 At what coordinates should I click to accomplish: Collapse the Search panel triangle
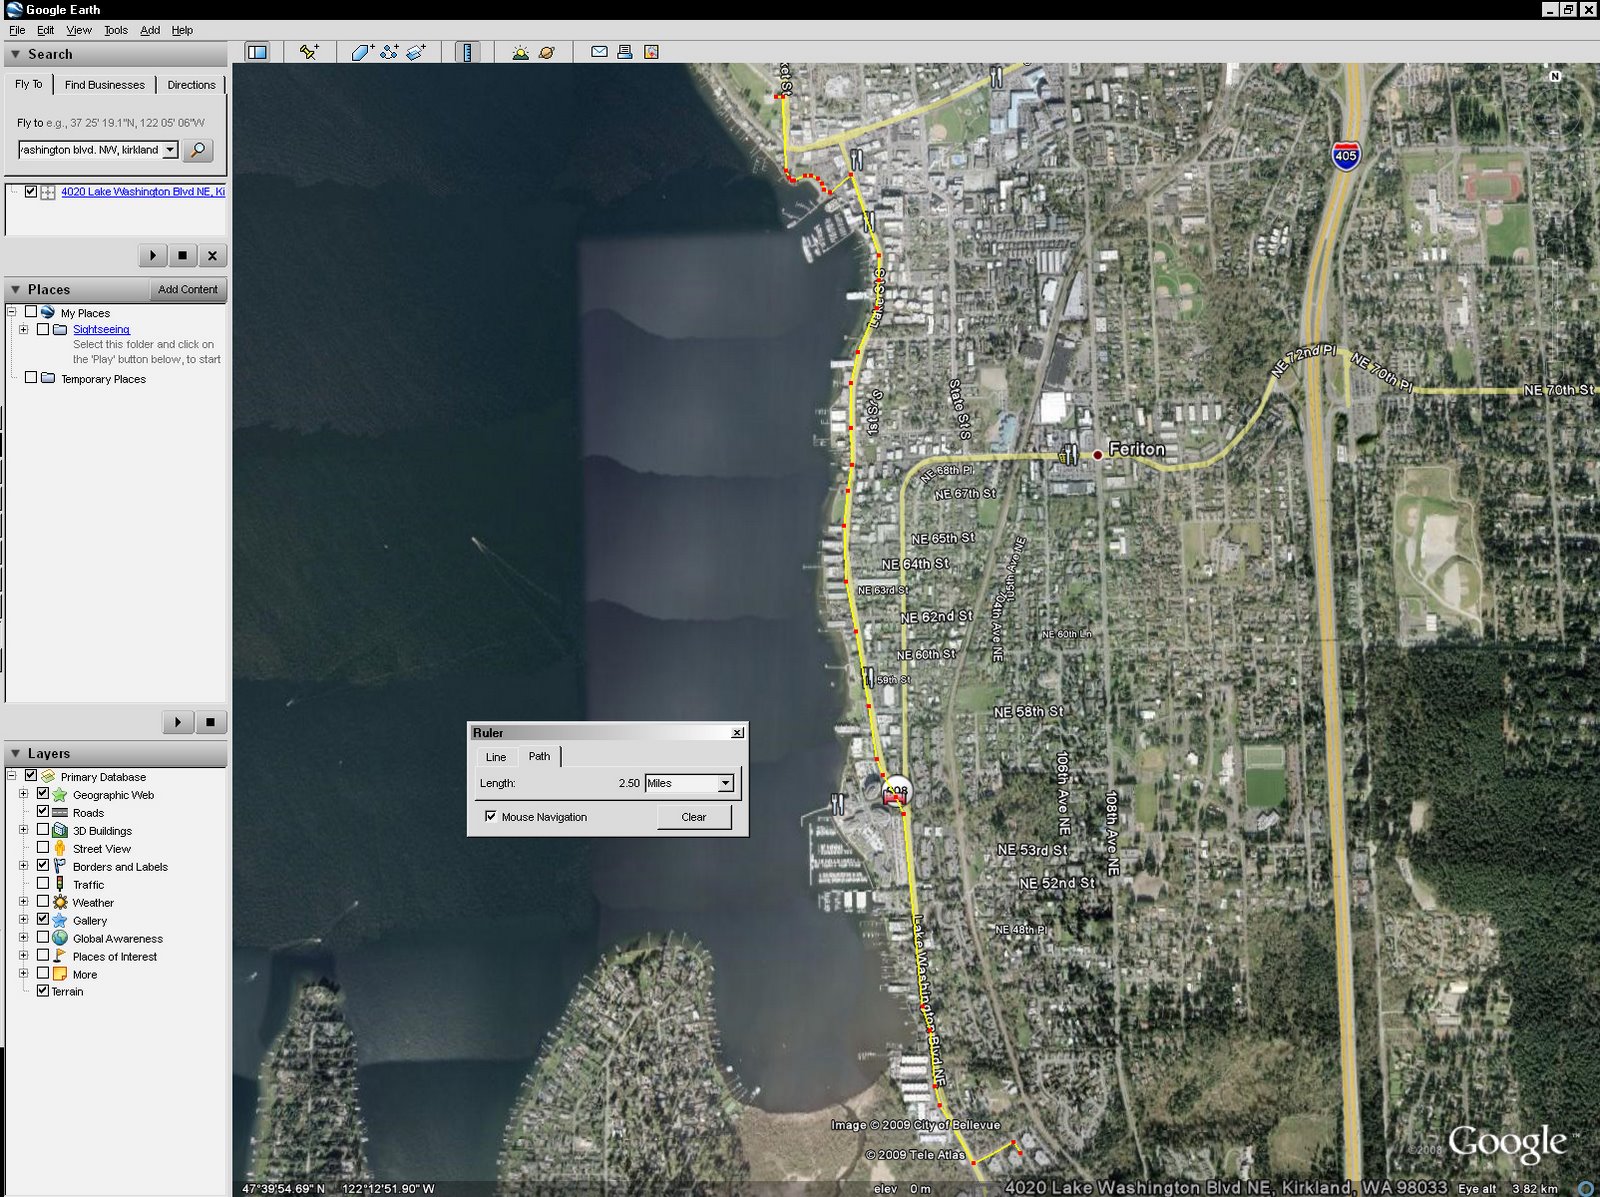(16, 54)
